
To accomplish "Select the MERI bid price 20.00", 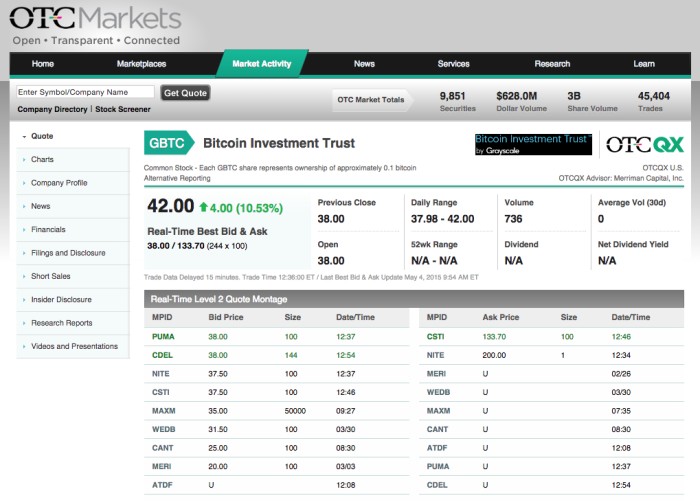I will [x=218, y=467].
